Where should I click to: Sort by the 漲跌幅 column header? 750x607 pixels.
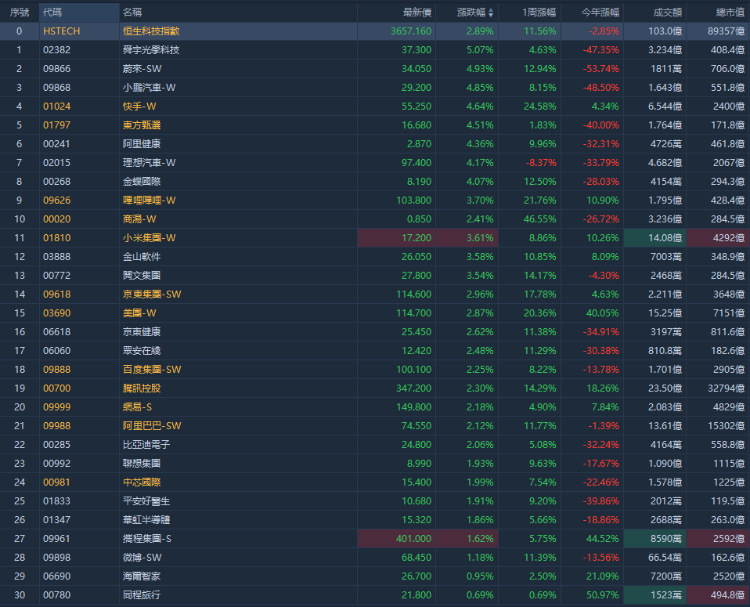tap(474, 12)
